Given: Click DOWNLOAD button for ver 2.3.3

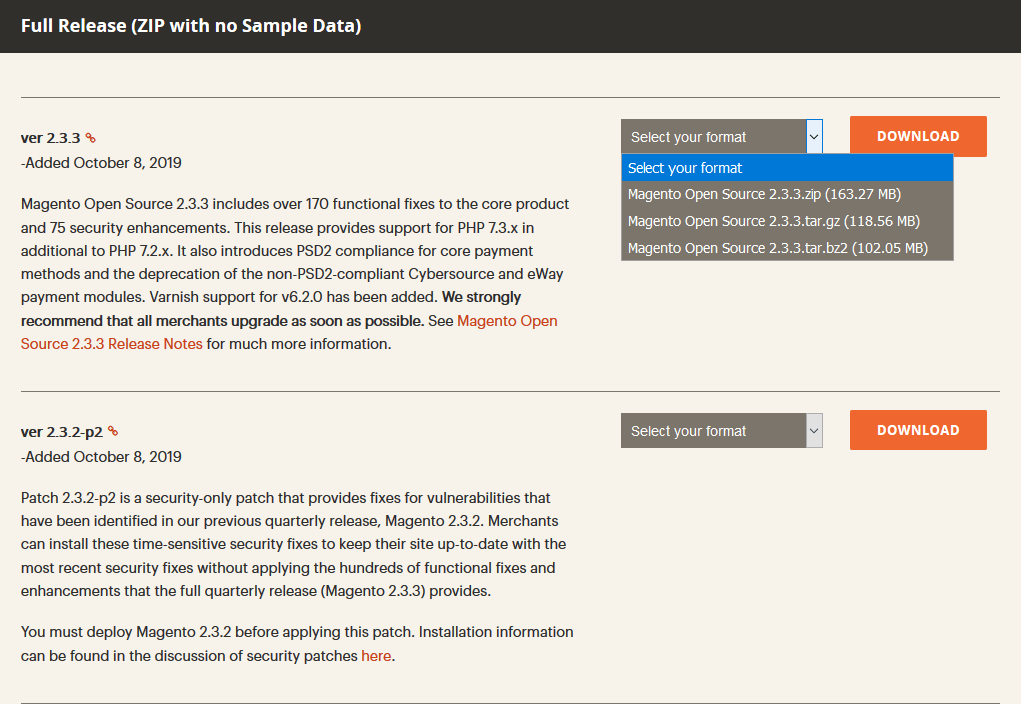Looking at the screenshot, I should [918, 136].
